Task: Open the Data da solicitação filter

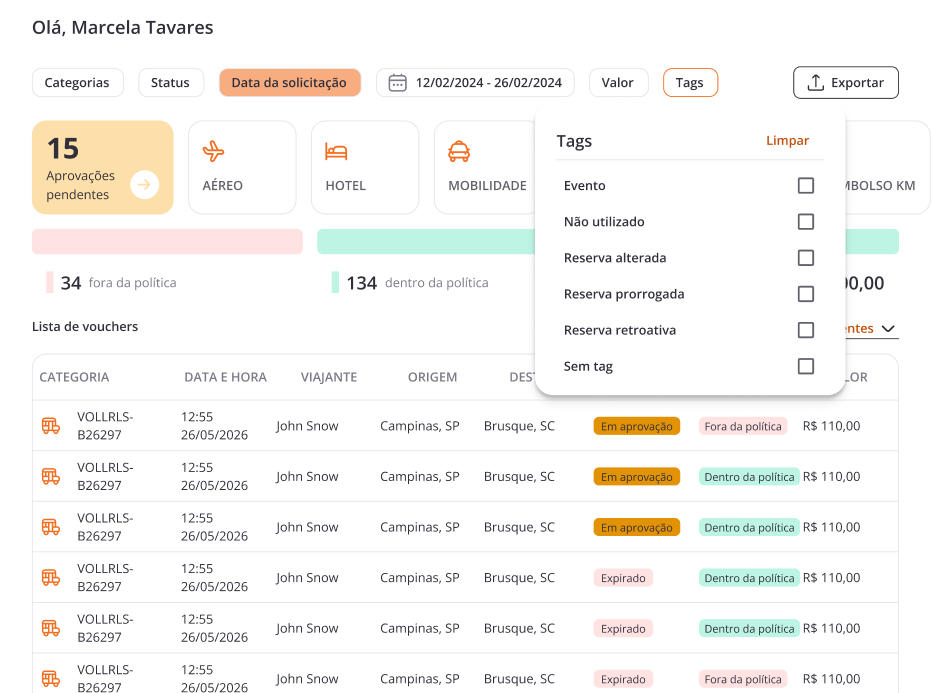Action: point(289,83)
